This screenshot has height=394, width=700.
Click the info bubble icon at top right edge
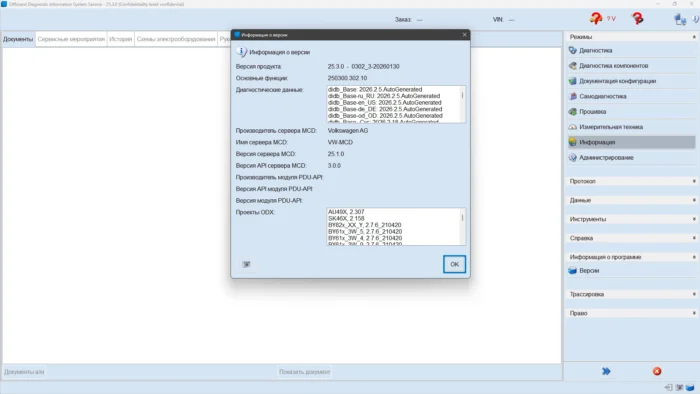pyautogui.click(x=696, y=19)
